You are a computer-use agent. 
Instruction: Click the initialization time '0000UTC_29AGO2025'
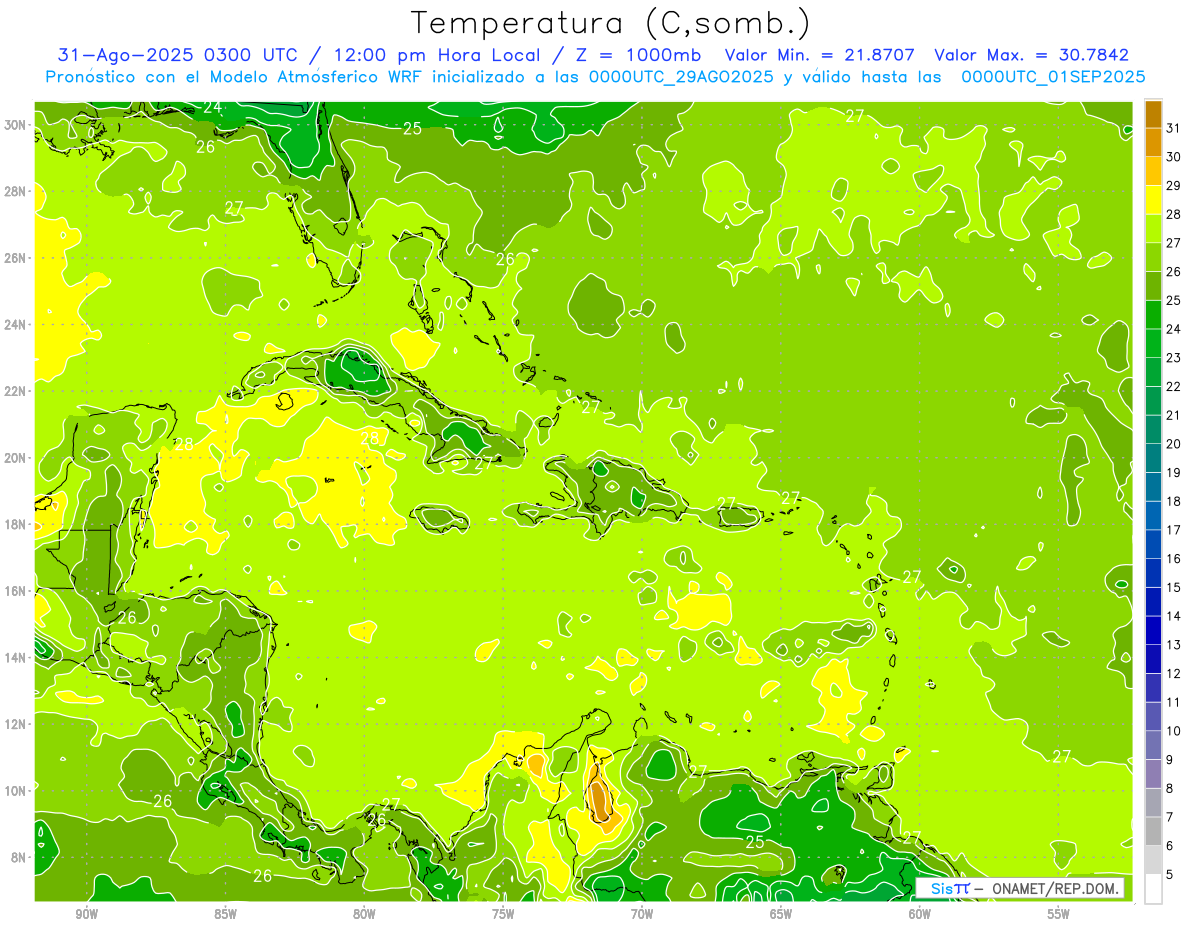click(x=681, y=77)
